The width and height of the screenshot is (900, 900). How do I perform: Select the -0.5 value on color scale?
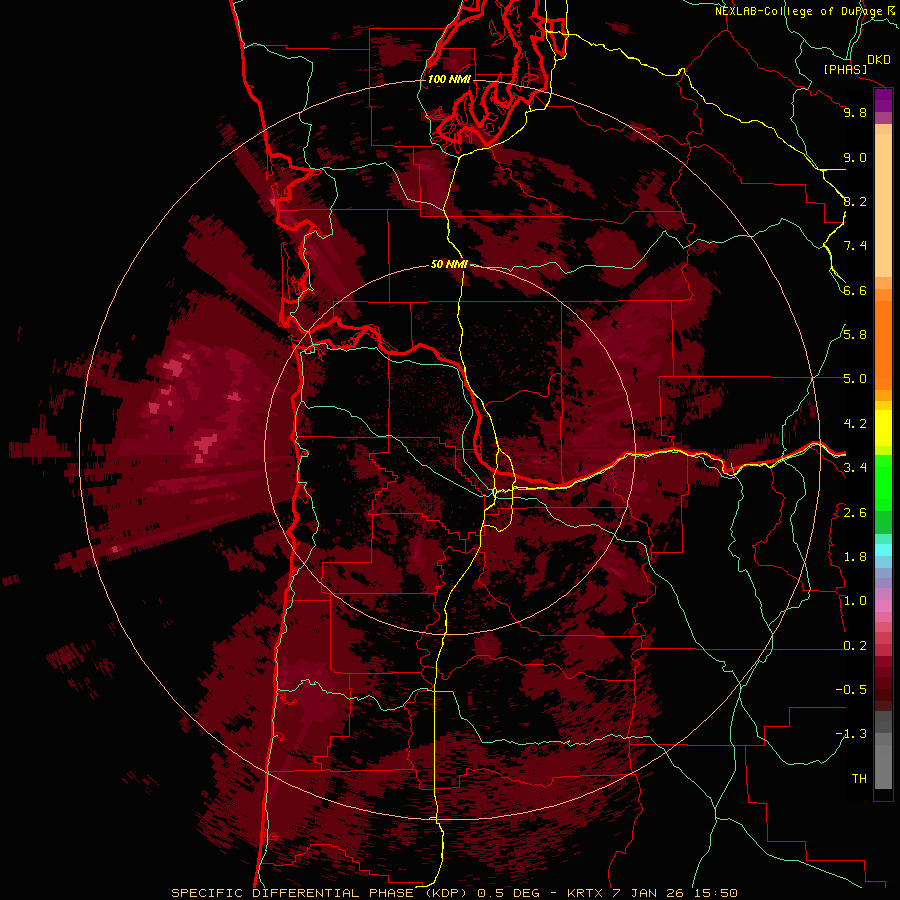[851, 690]
